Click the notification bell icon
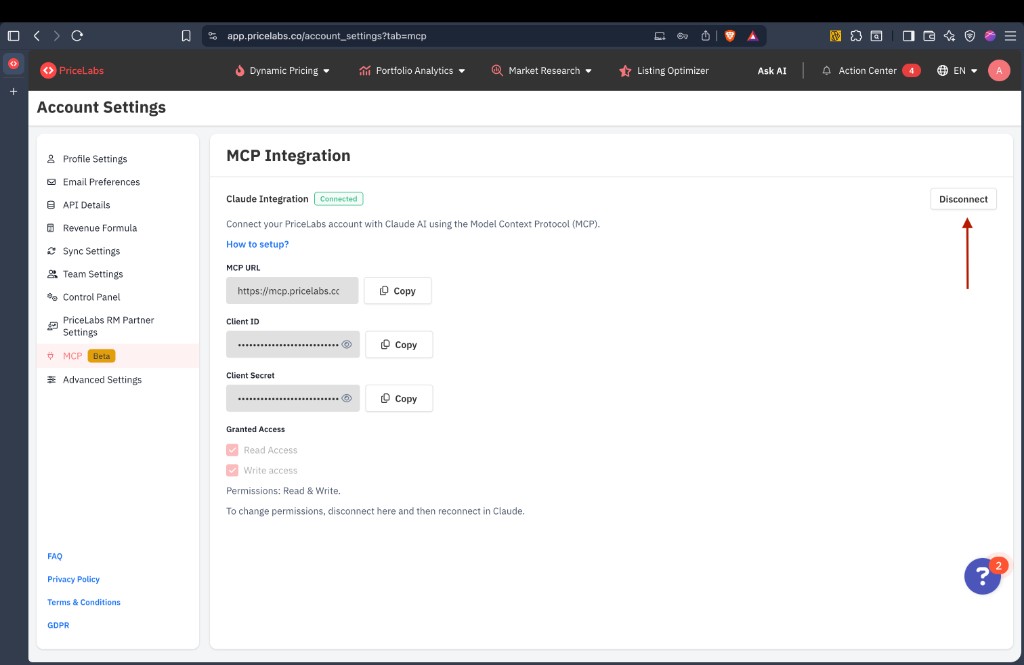Viewport: 1024px width, 665px height. [826, 71]
